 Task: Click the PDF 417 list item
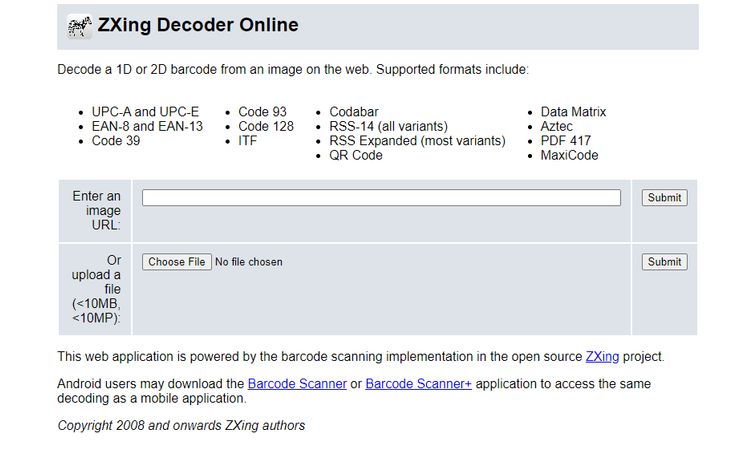coord(566,141)
